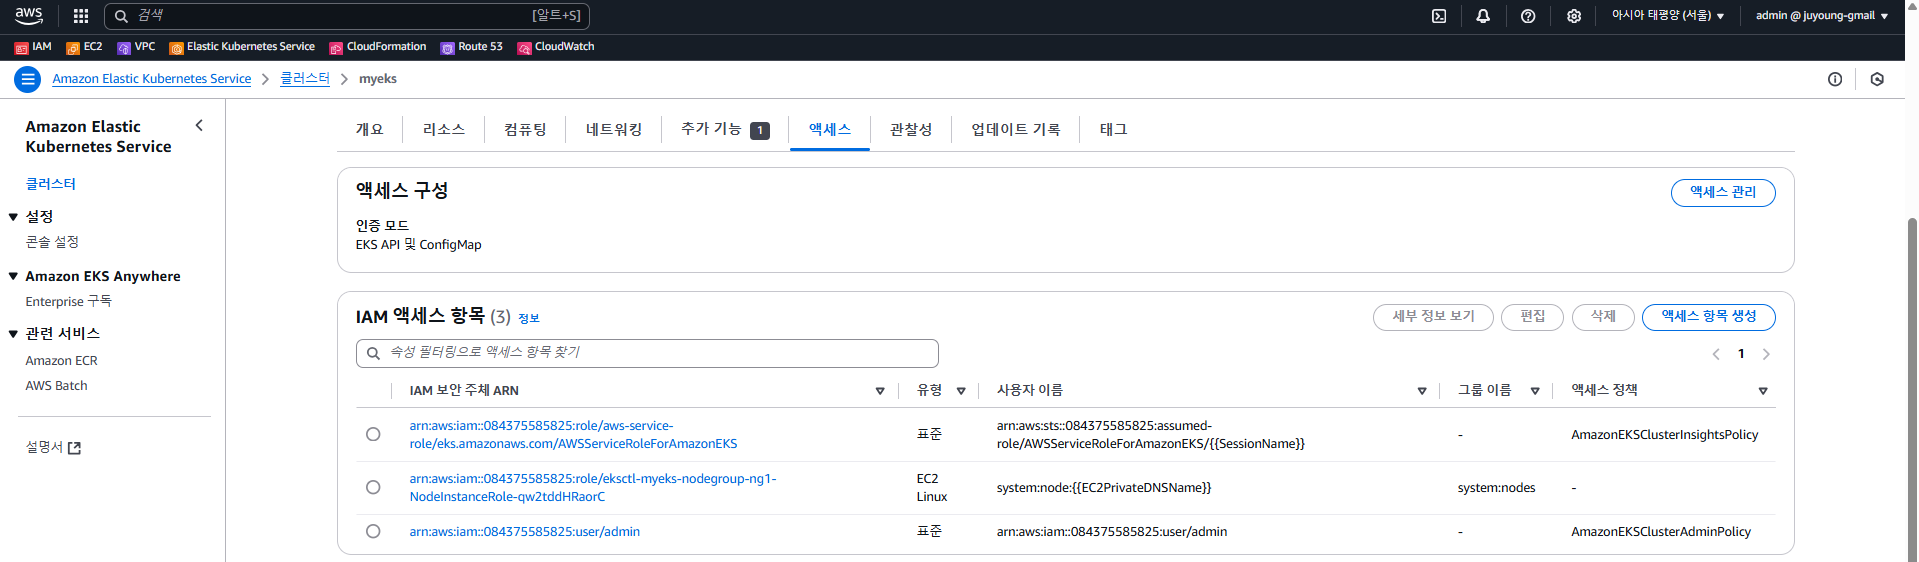Image resolution: width=1919 pixels, height=562 pixels.
Task: Open the AWSServiceRoleForAmazonEKS role ARN link
Action: coord(573,435)
